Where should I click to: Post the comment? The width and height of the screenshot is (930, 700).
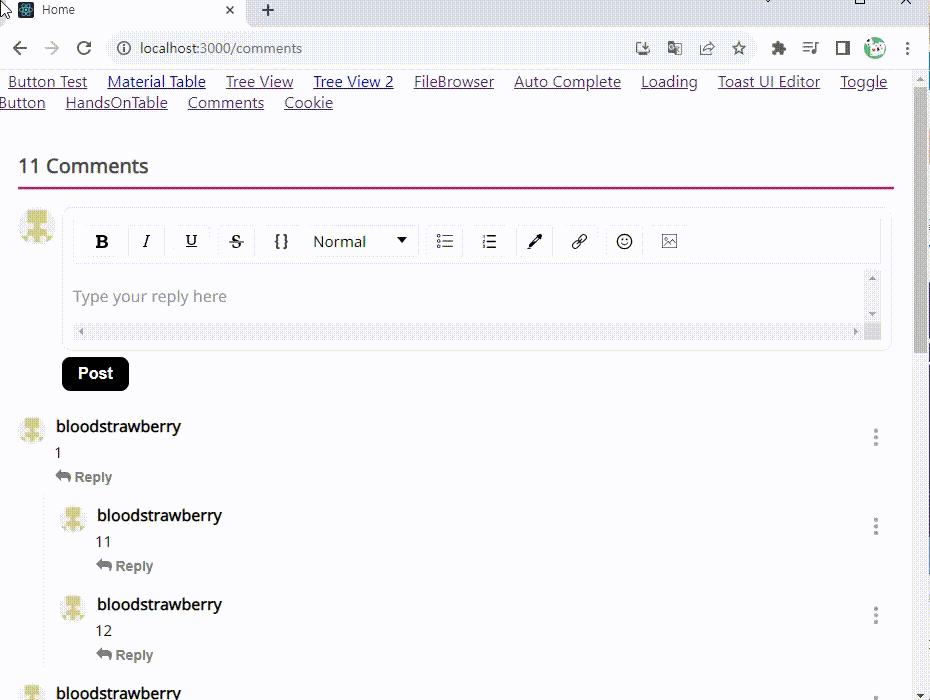[95, 374]
